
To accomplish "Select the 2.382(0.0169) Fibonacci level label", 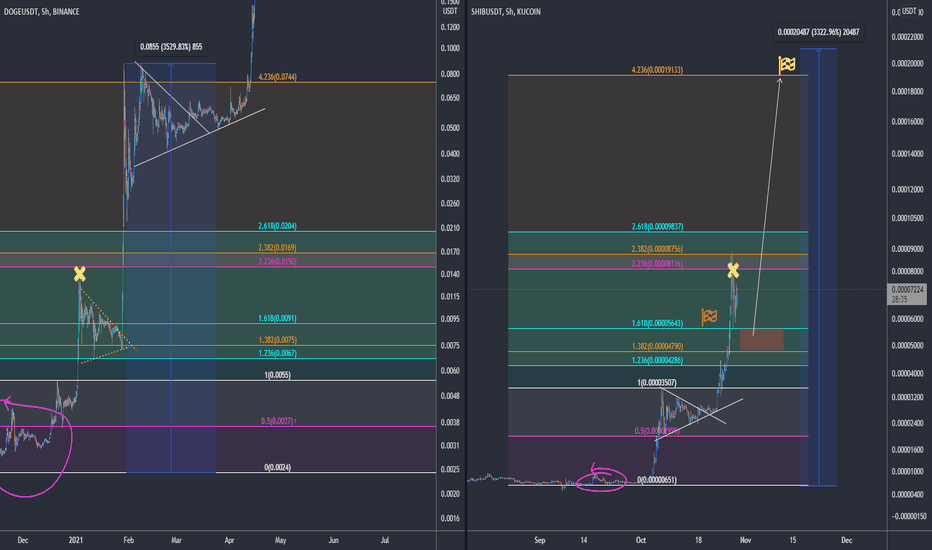I will coord(278,247).
